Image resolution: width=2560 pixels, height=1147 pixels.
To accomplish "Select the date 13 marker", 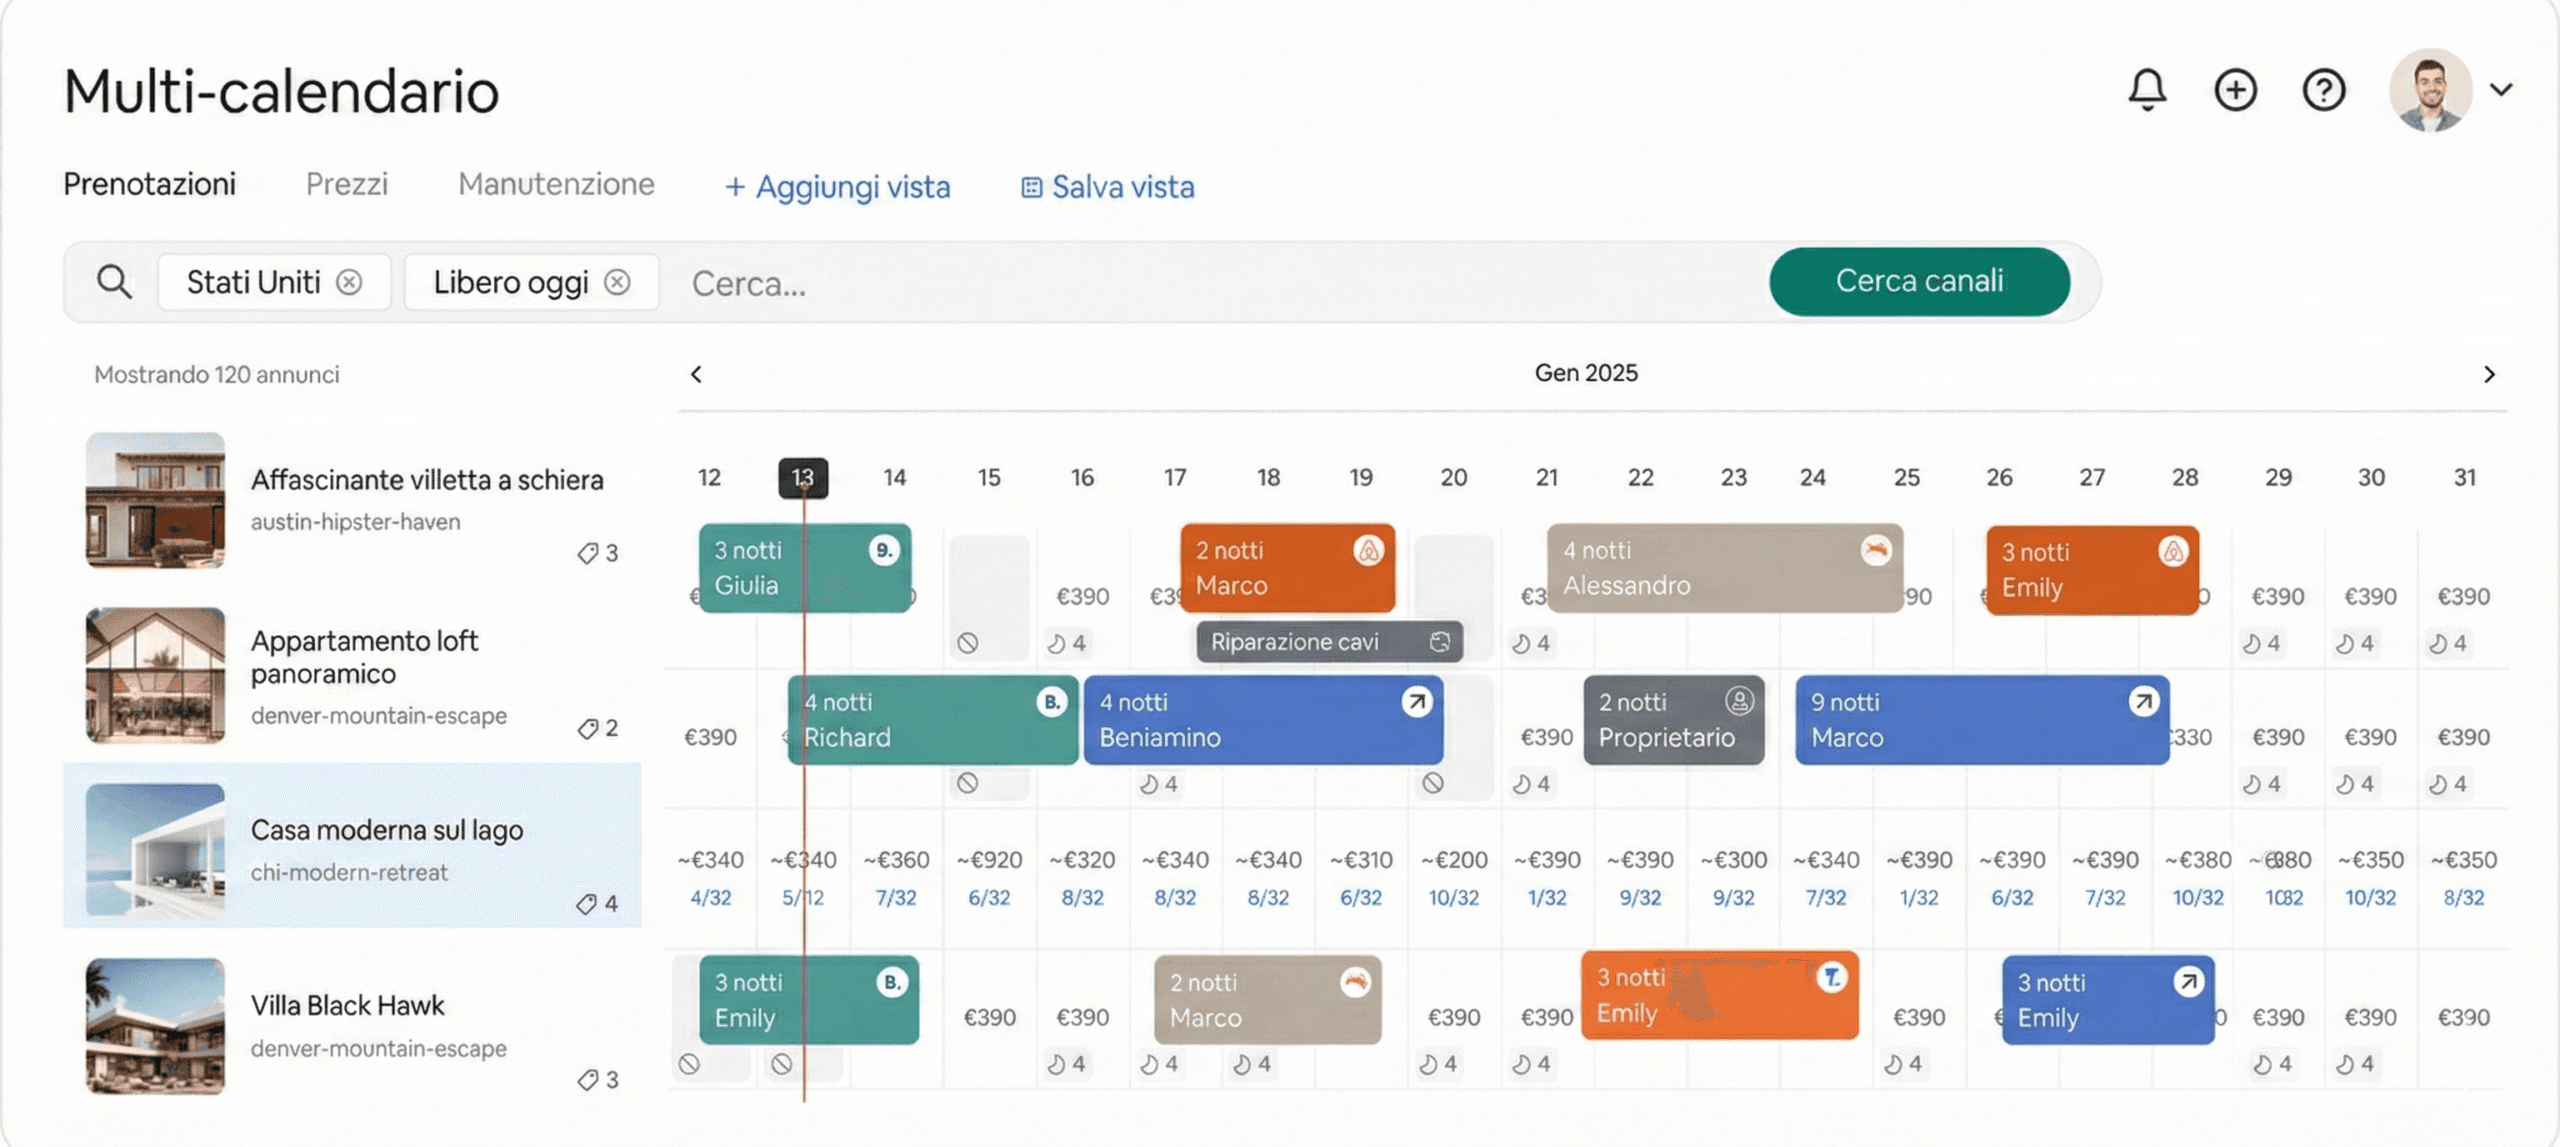I will (803, 478).
